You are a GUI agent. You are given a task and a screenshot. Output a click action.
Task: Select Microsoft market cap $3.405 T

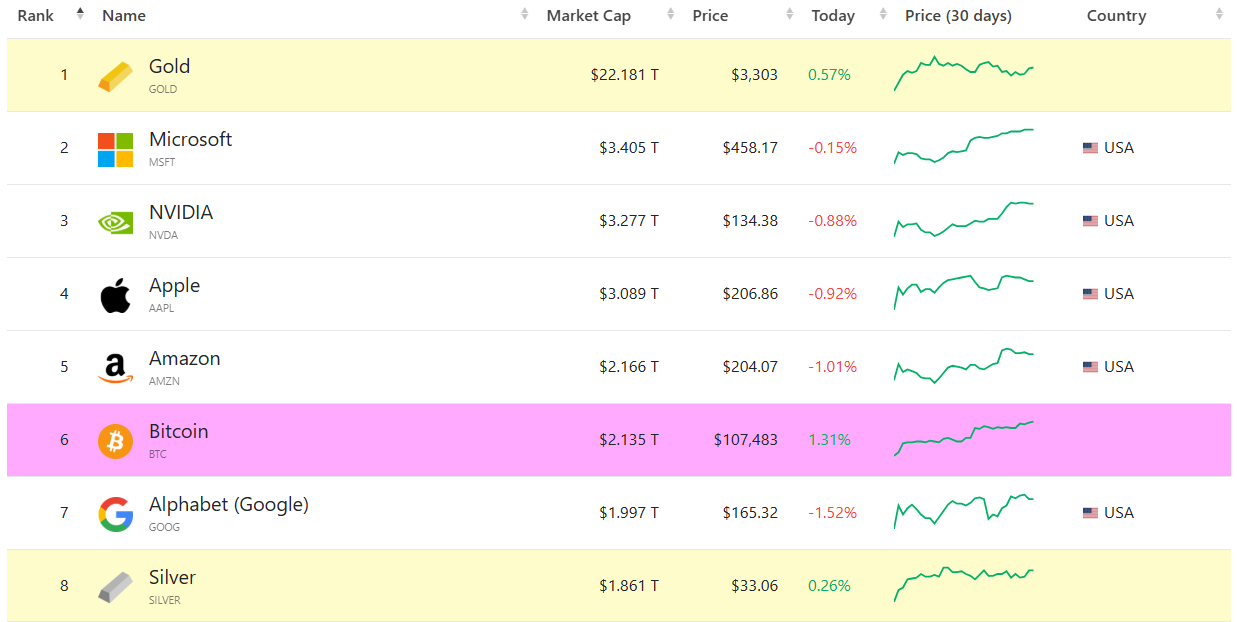629,148
